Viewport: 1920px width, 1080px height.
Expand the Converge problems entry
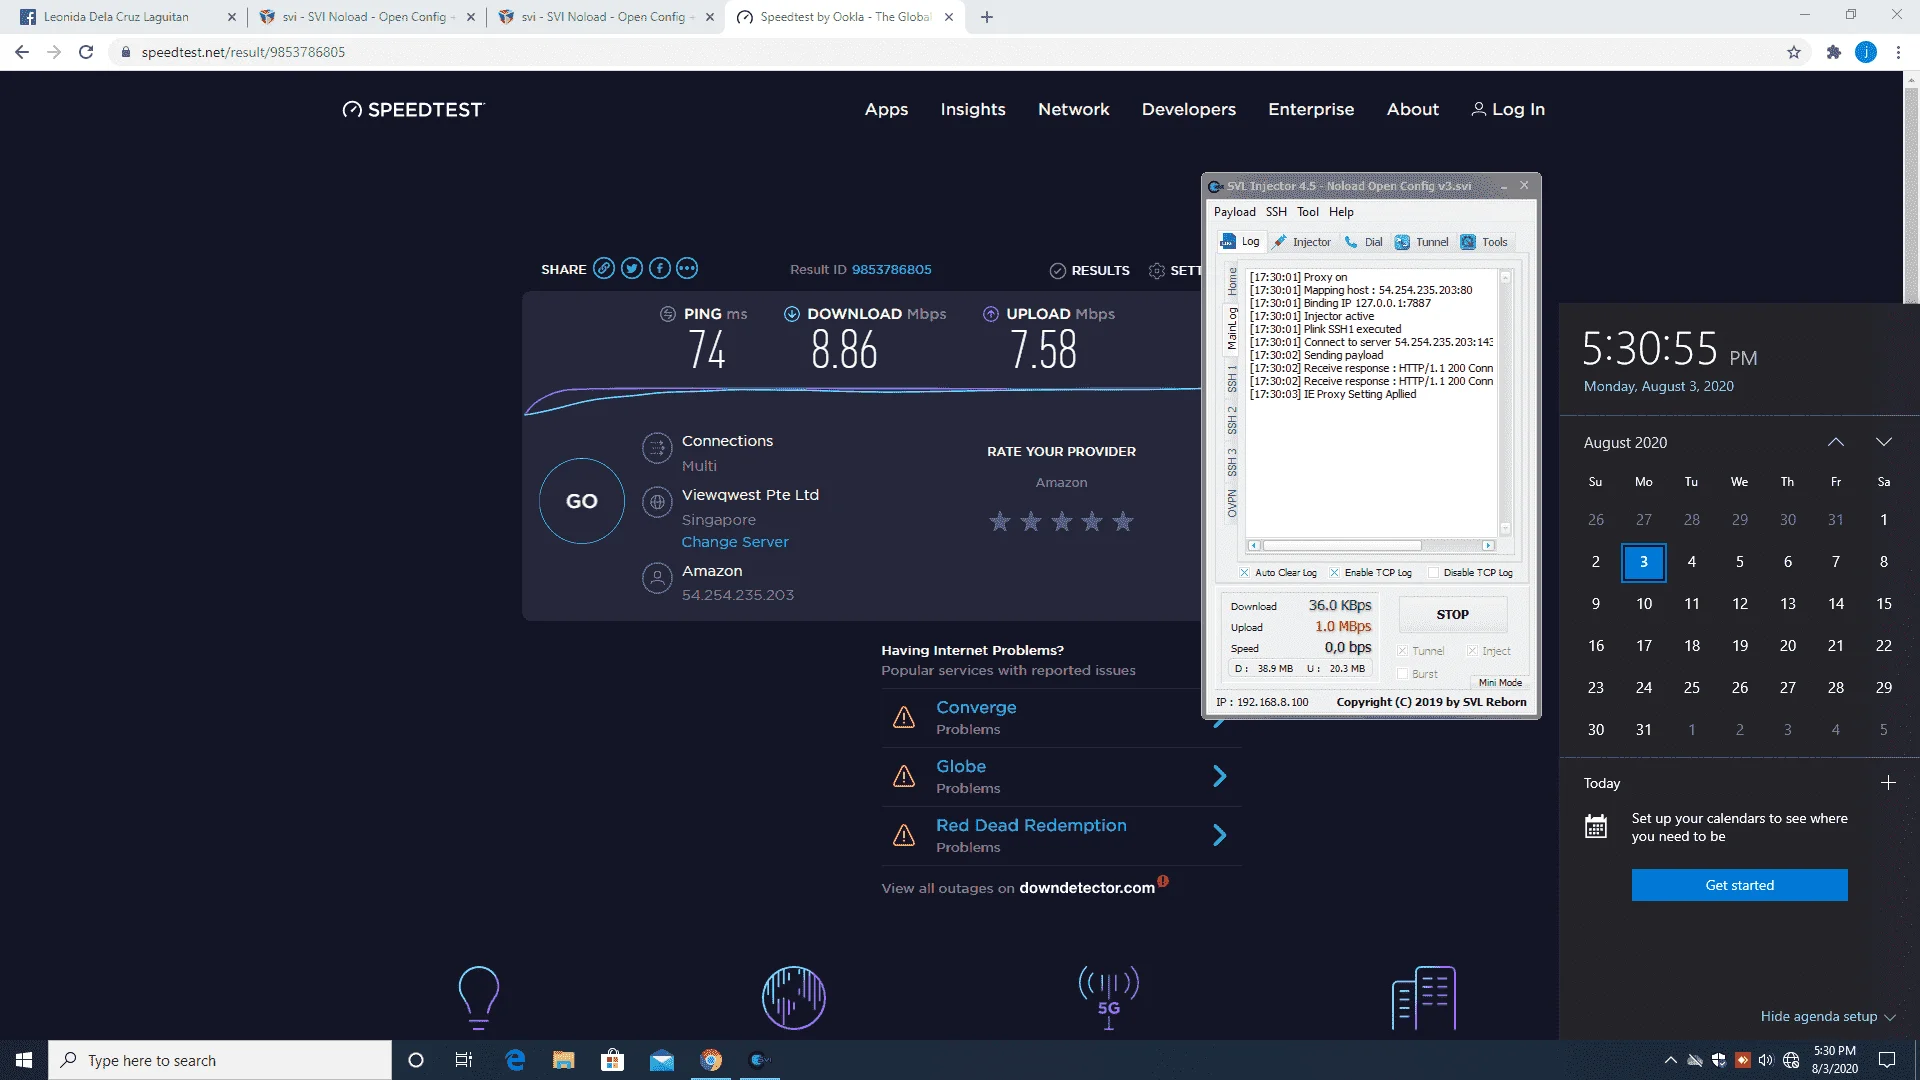1060,717
